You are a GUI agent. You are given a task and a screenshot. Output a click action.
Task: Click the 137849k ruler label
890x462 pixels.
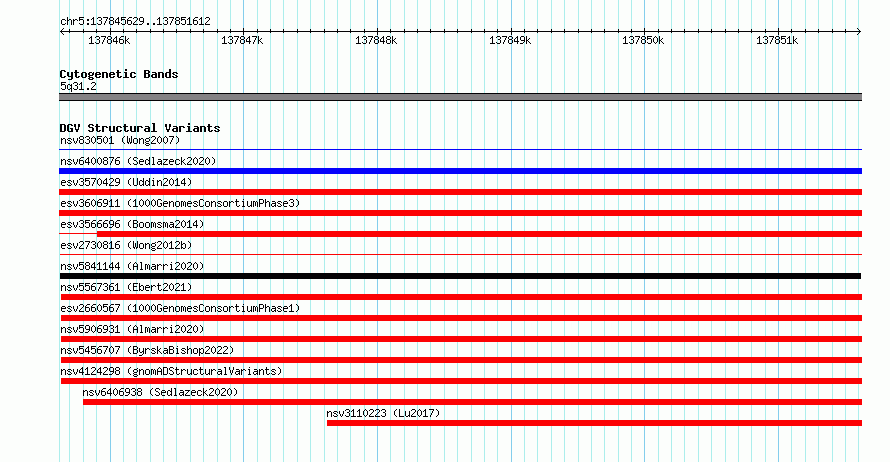click(510, 40)
